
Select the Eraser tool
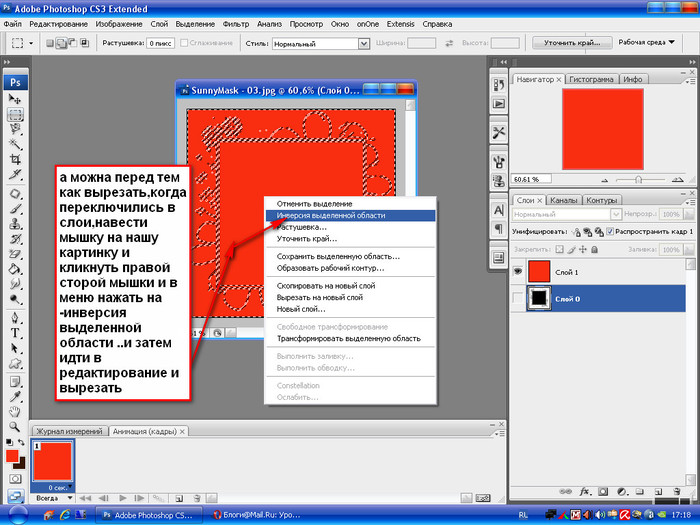tap(15, 254)
